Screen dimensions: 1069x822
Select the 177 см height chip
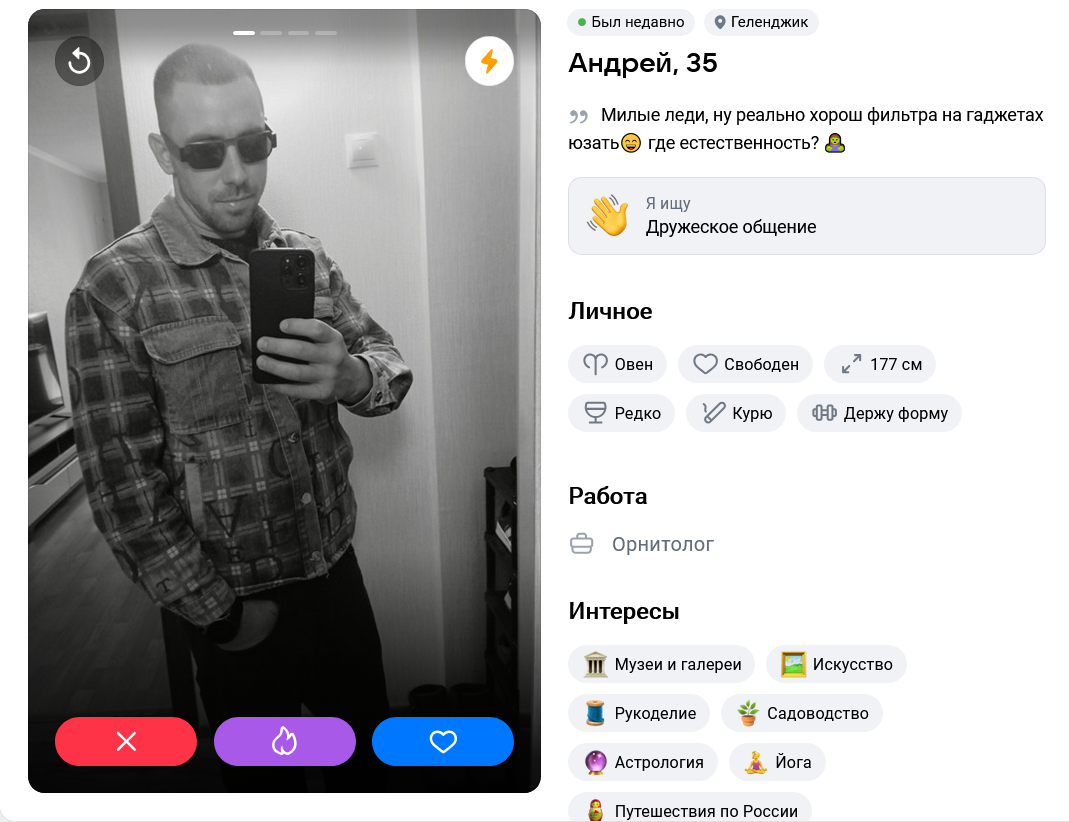pos(880,364)
